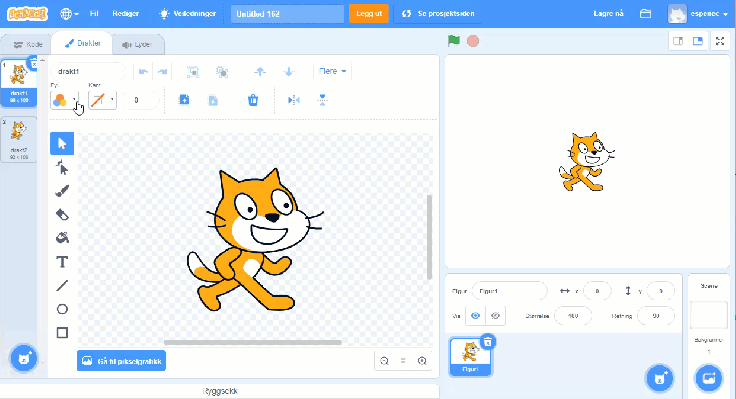The width and height of the screenshot is (736, 399).
Task: Click the canvas horizontal scrollbar
Action: click(x=253, y=342)
